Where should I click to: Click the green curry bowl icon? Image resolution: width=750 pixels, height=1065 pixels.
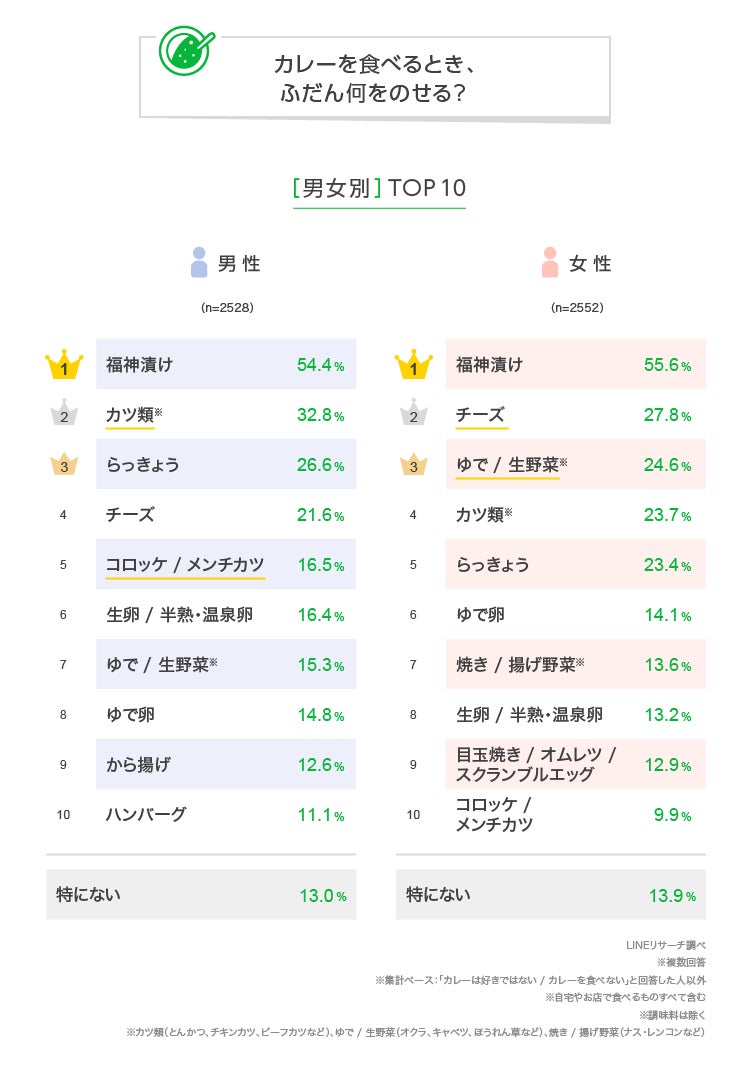[x=184, y=50]
